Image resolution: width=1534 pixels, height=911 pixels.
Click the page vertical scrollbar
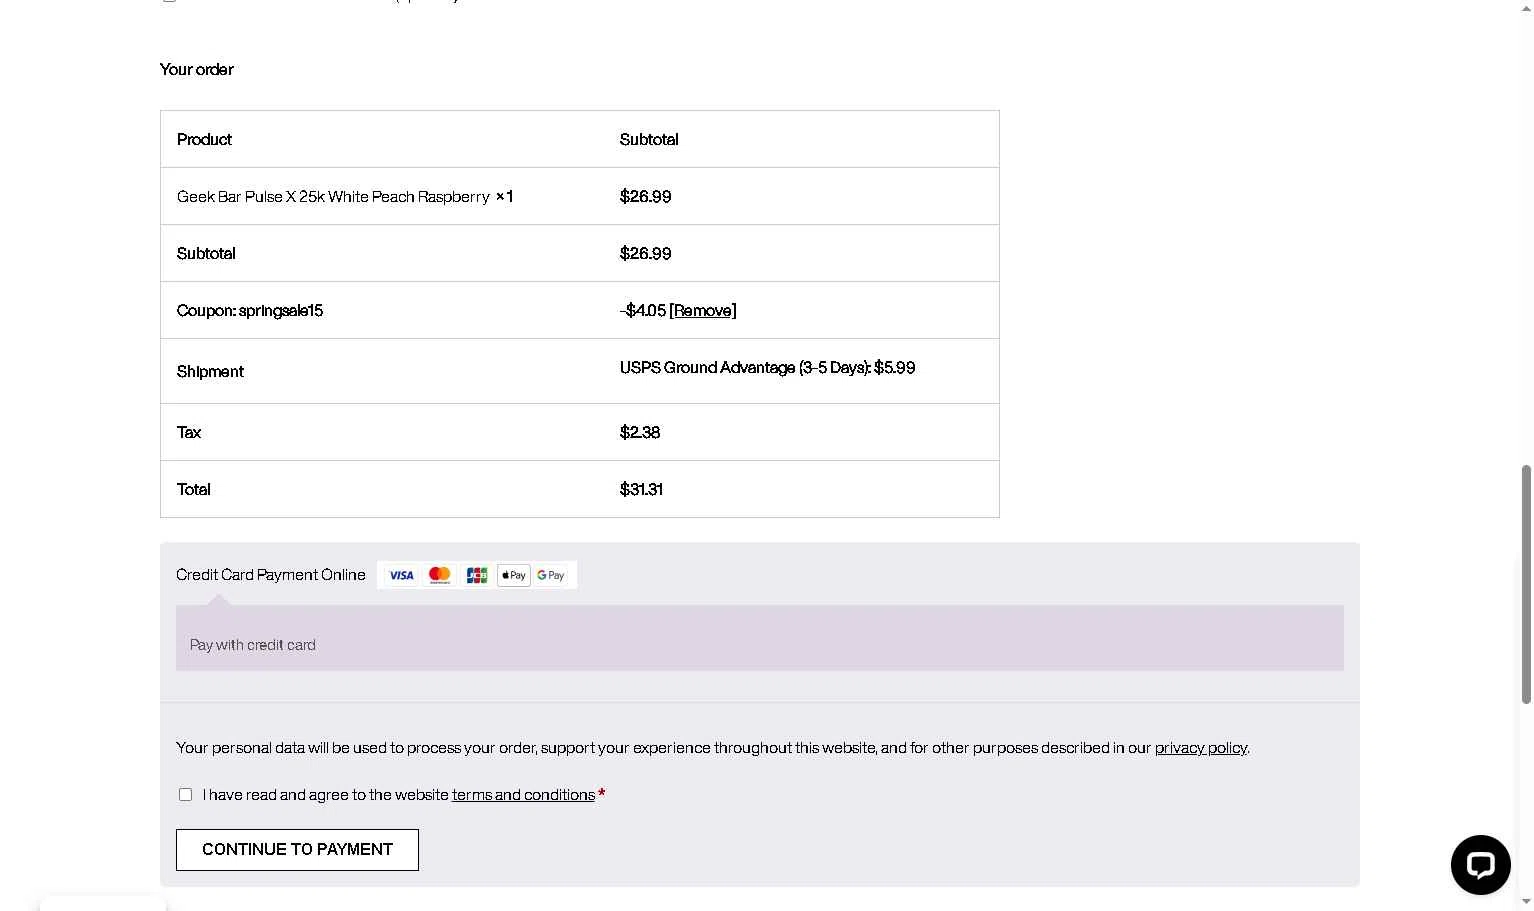pos(1526,584)
